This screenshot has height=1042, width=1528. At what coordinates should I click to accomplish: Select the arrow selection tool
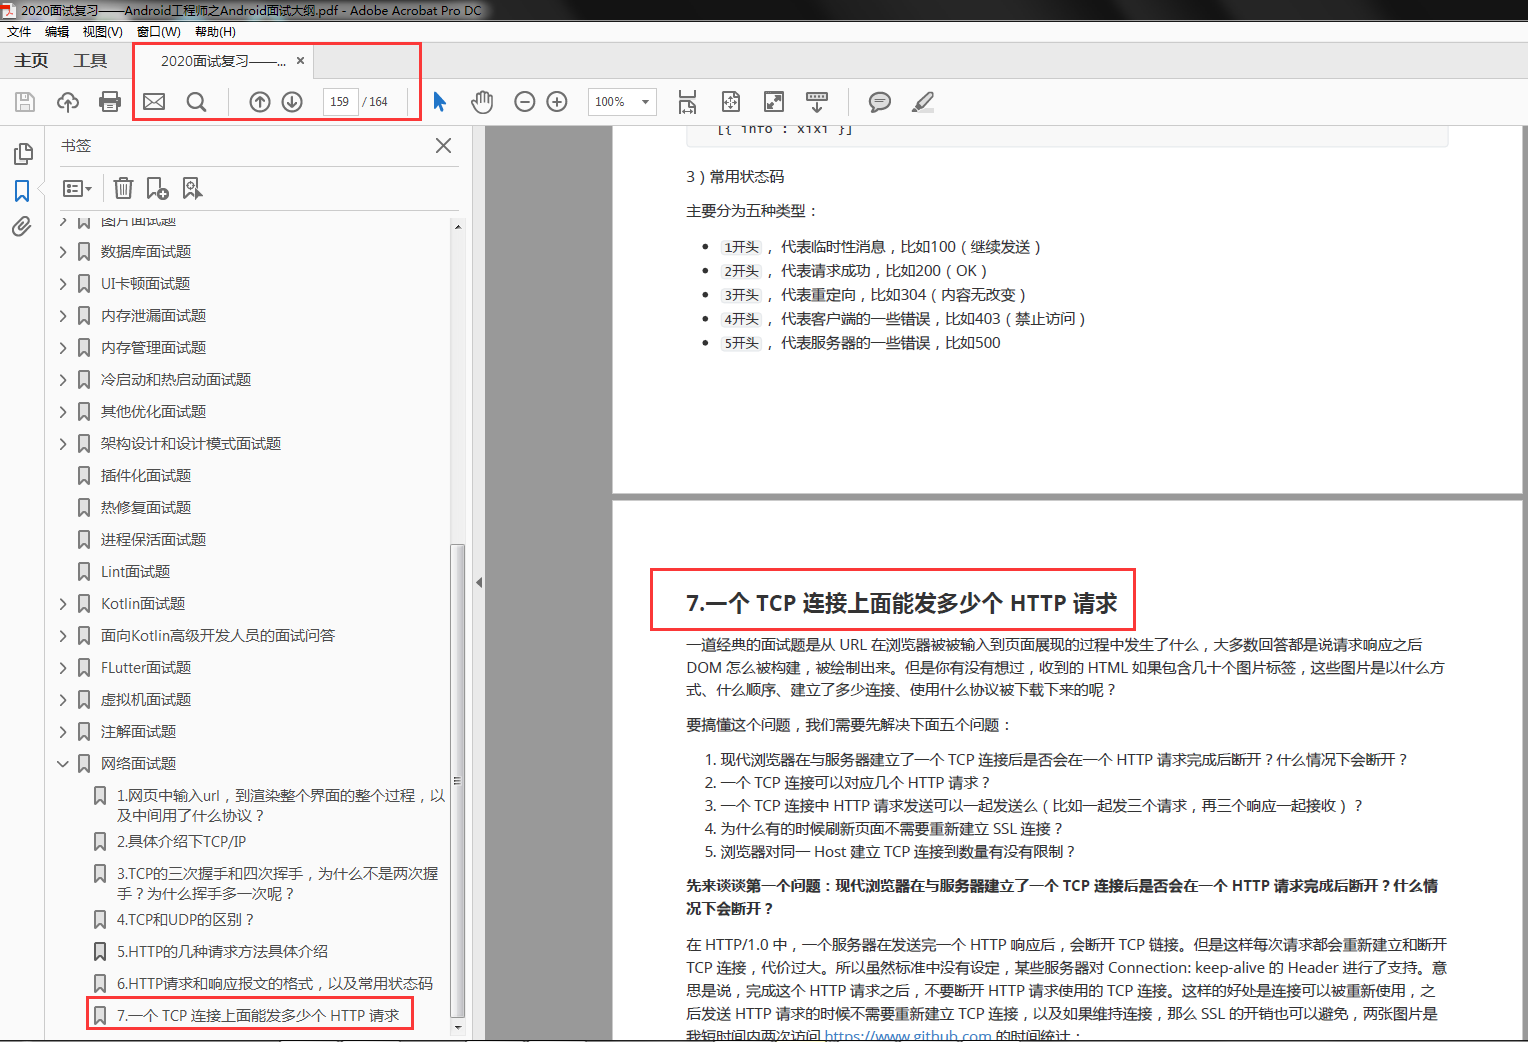(440, 102)
